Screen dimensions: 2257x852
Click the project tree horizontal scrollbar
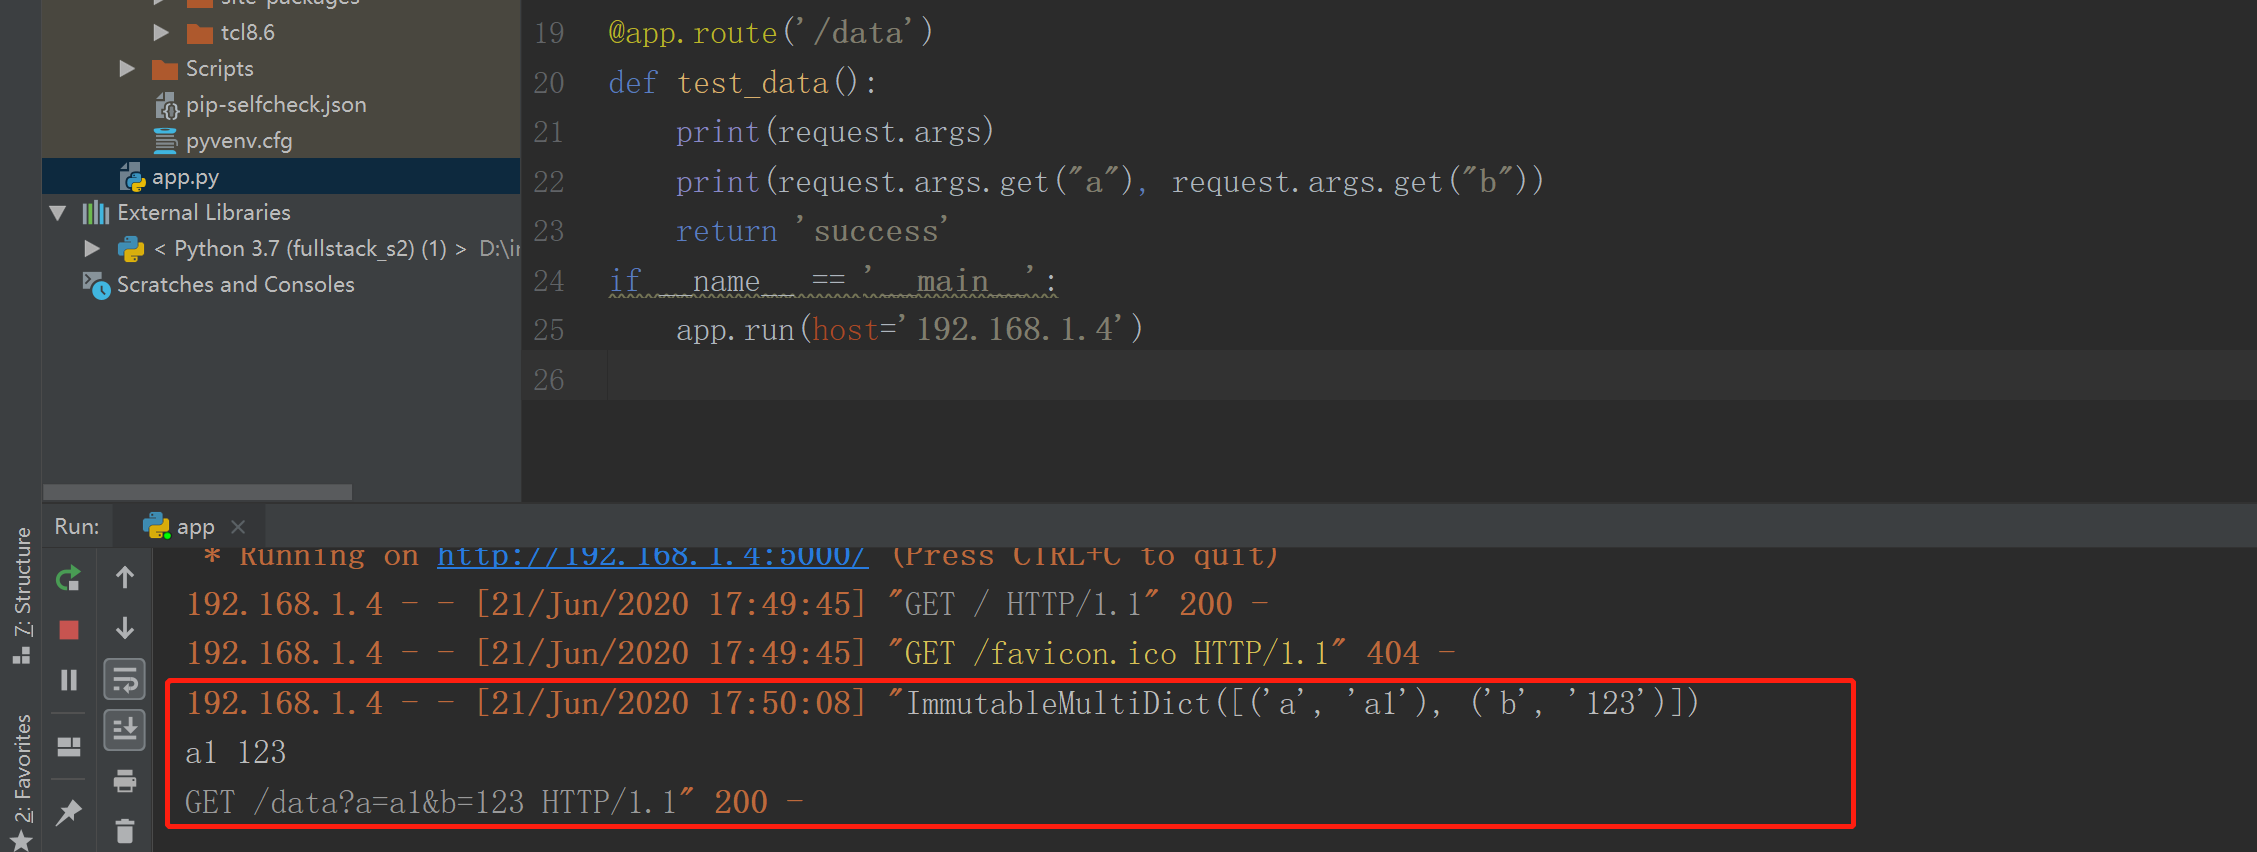pyautogui.click(x=197, y=492)
